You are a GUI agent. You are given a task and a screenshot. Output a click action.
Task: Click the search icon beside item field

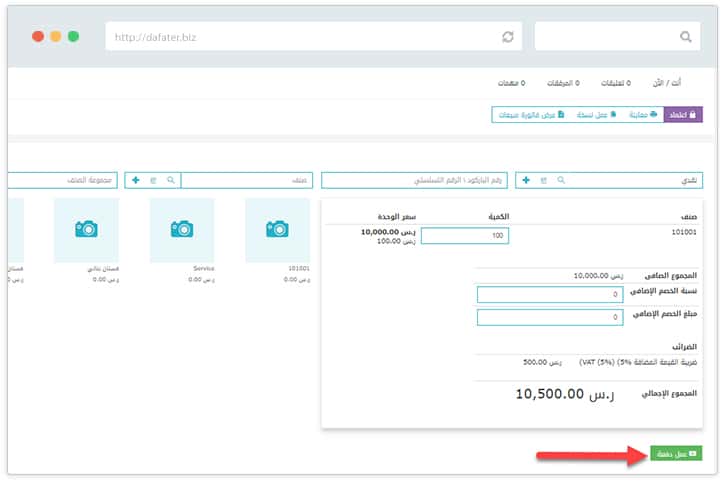click(x=171, y=180)
